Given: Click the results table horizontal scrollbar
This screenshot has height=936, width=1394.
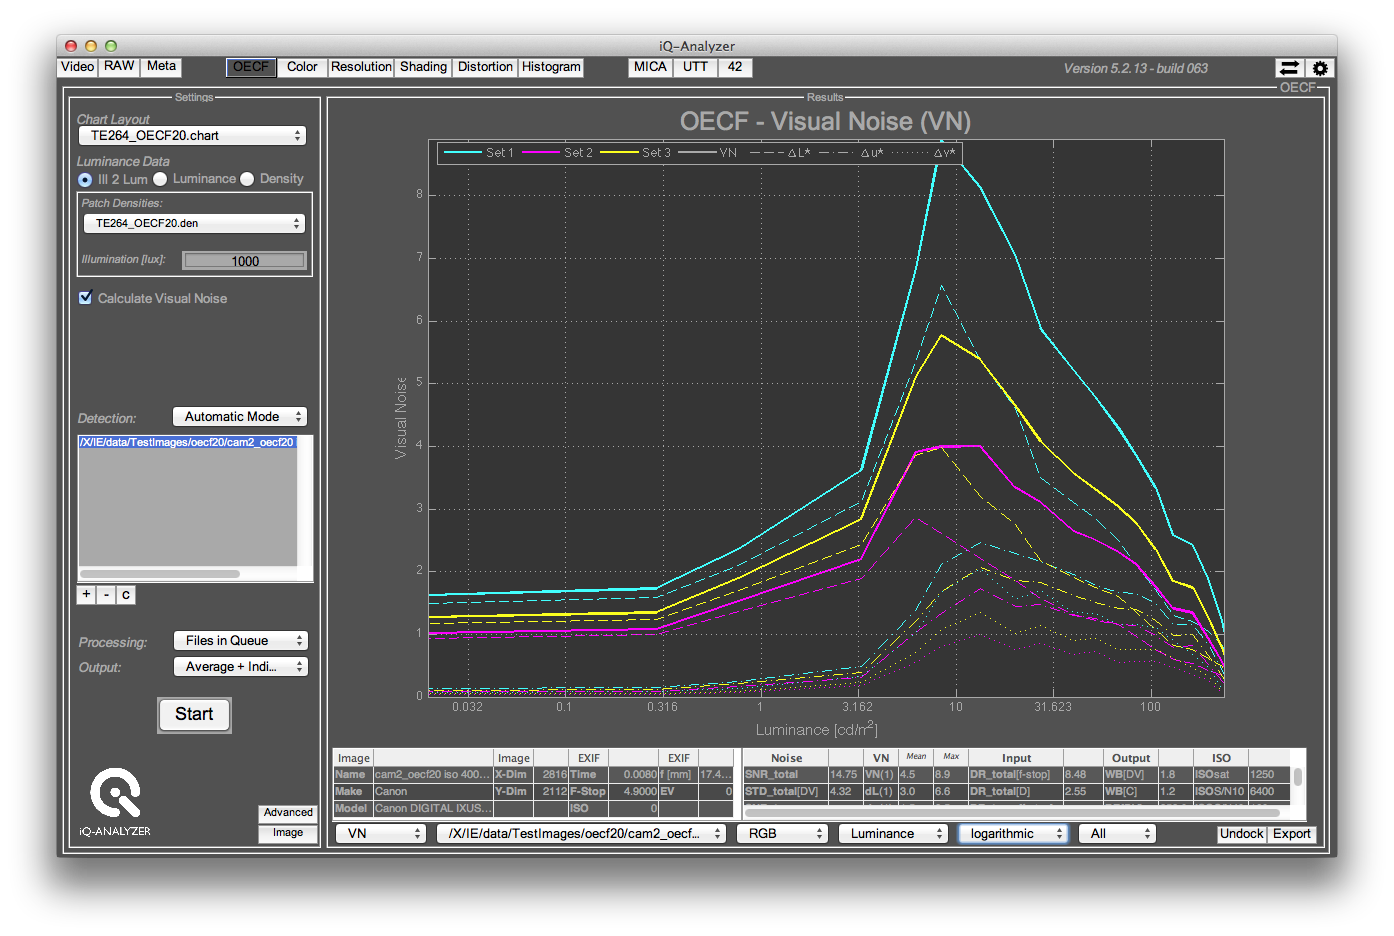Looking at the screenshot, I should pos(1010,812).
